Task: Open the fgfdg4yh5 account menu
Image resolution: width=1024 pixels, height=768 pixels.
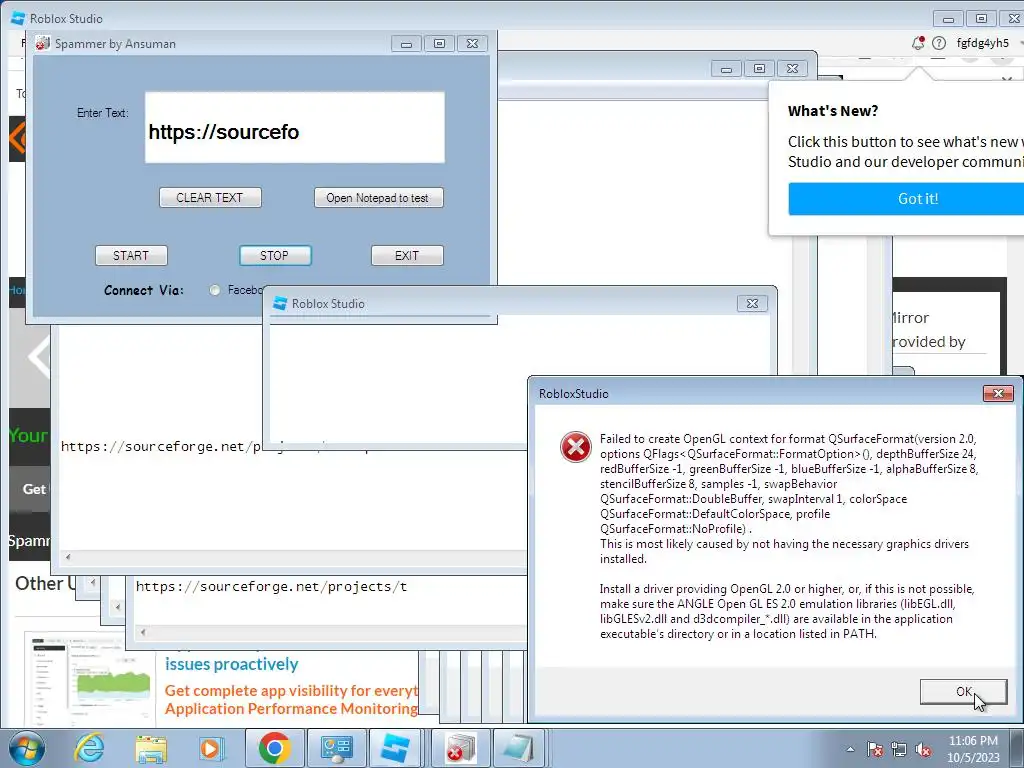Action: (984, 43)
